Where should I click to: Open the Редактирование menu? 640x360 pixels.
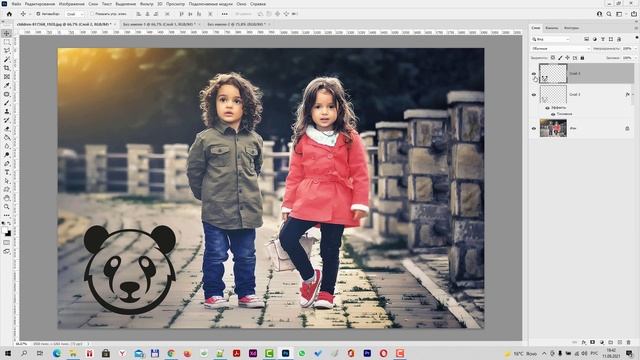[40, 4]
